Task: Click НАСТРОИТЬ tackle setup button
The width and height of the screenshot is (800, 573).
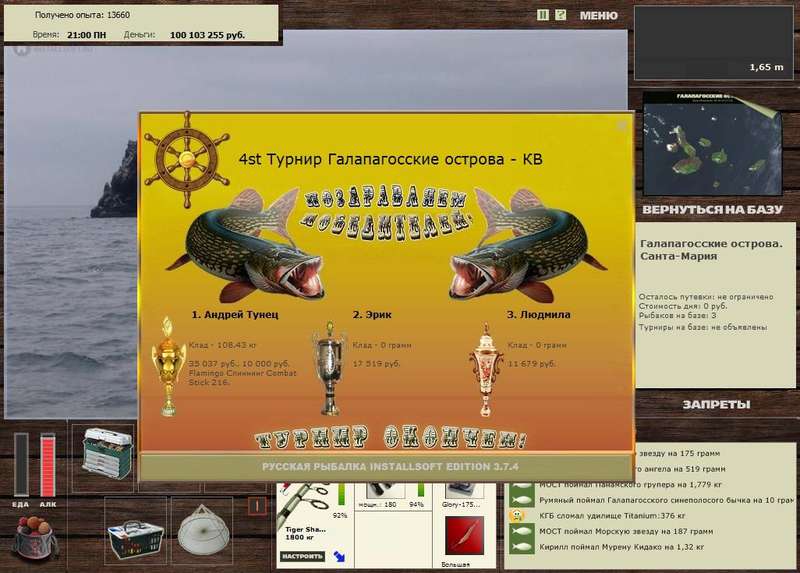Action: 302,556
